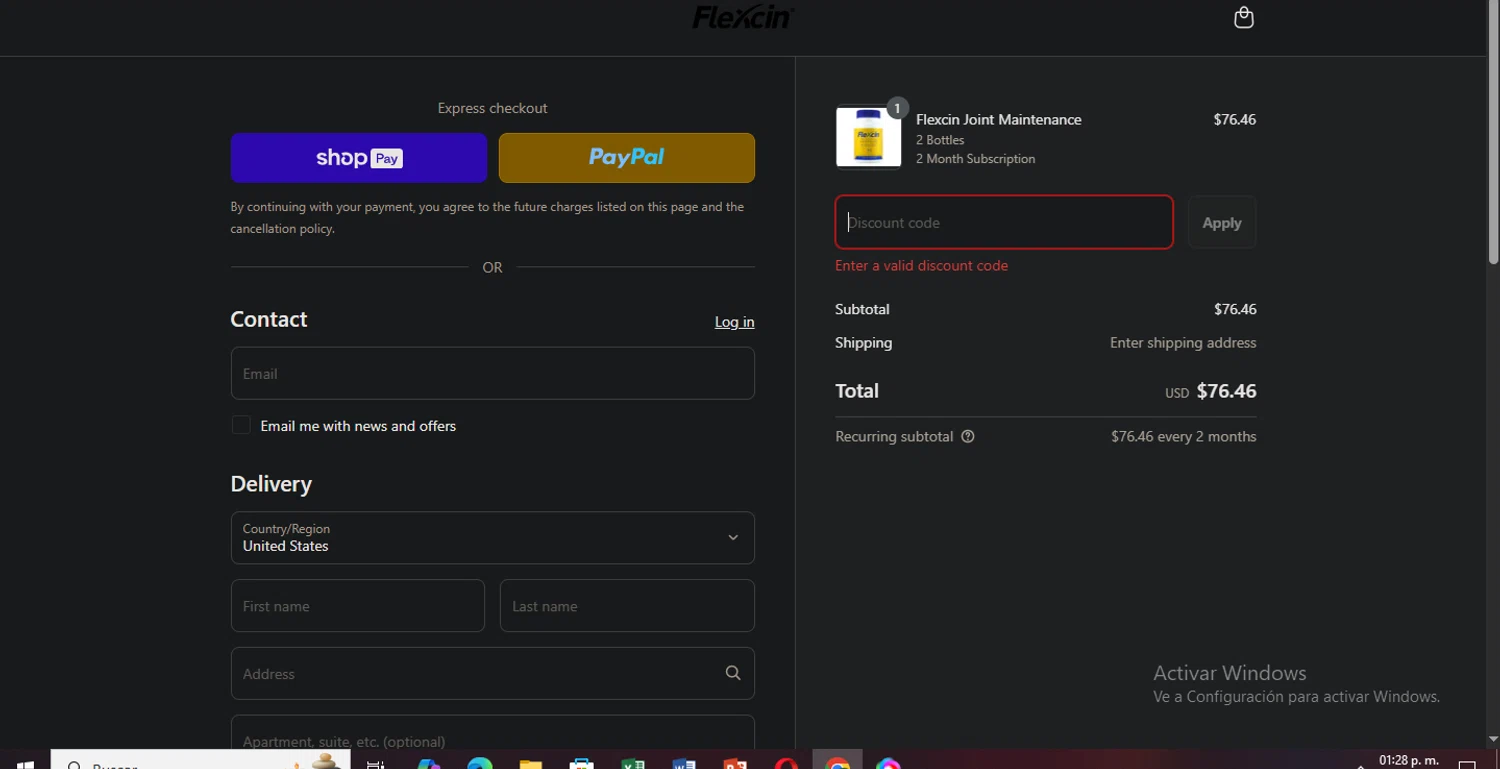Click the Recurring subtotal help icon
The image size is (1500, 769).
(x=968, y=436)
